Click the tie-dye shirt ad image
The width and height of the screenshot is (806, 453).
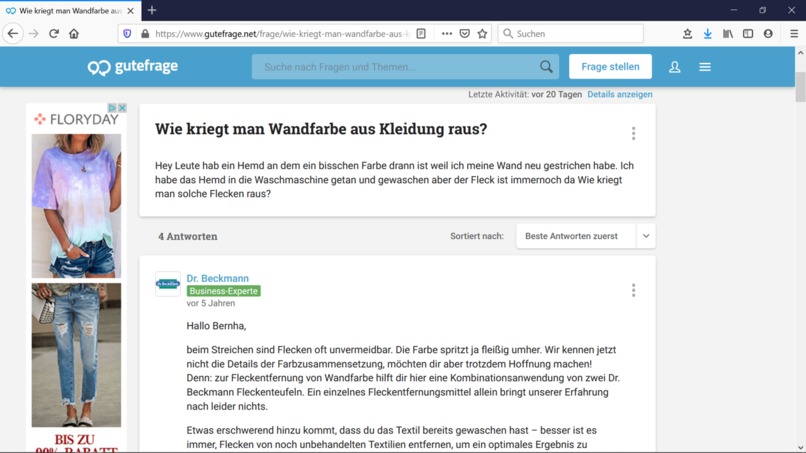(x=76, y=206)
